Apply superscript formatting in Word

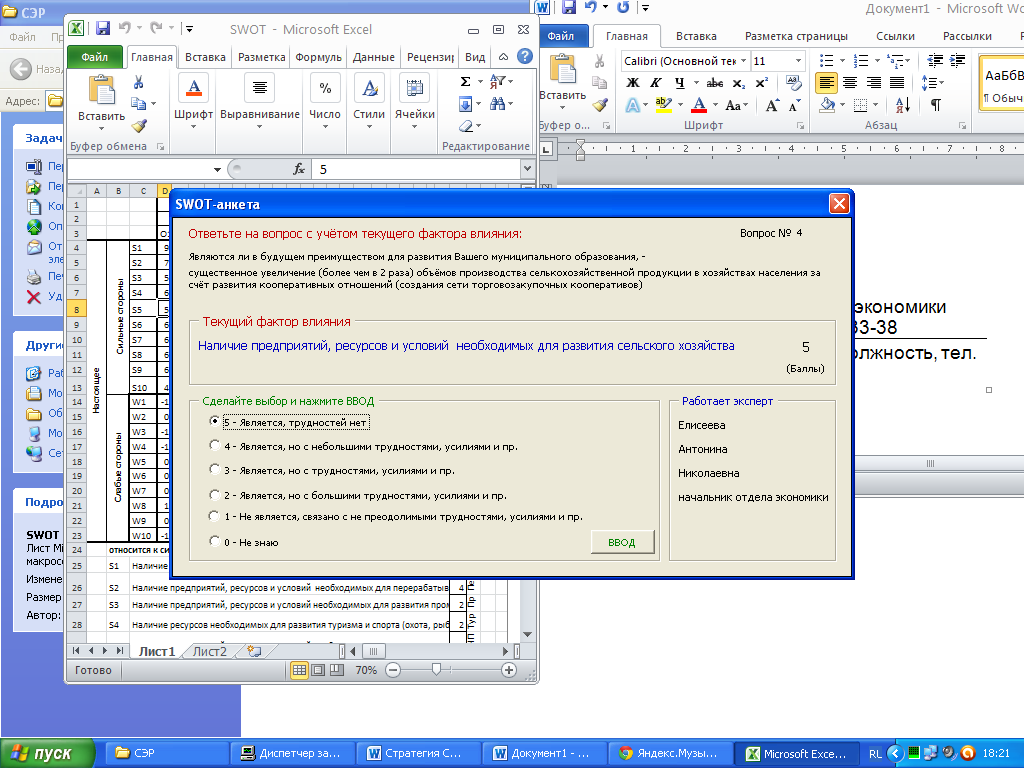761,83
